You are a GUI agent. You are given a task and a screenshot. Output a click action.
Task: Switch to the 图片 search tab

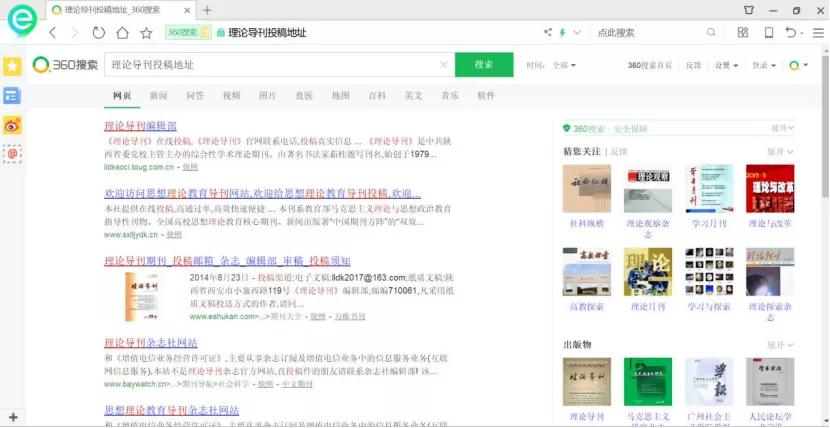[x=267, y=96]
